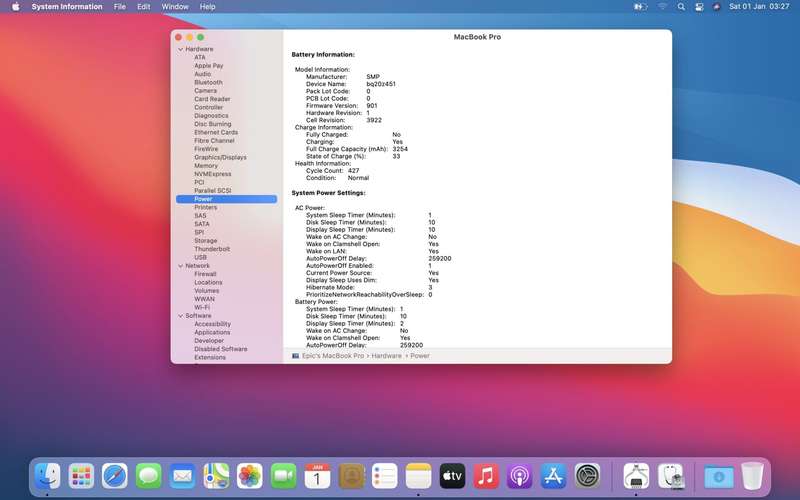Open Maps app in Dock
The width and height of the screenshot is (800, 500).
coord(216,476)
